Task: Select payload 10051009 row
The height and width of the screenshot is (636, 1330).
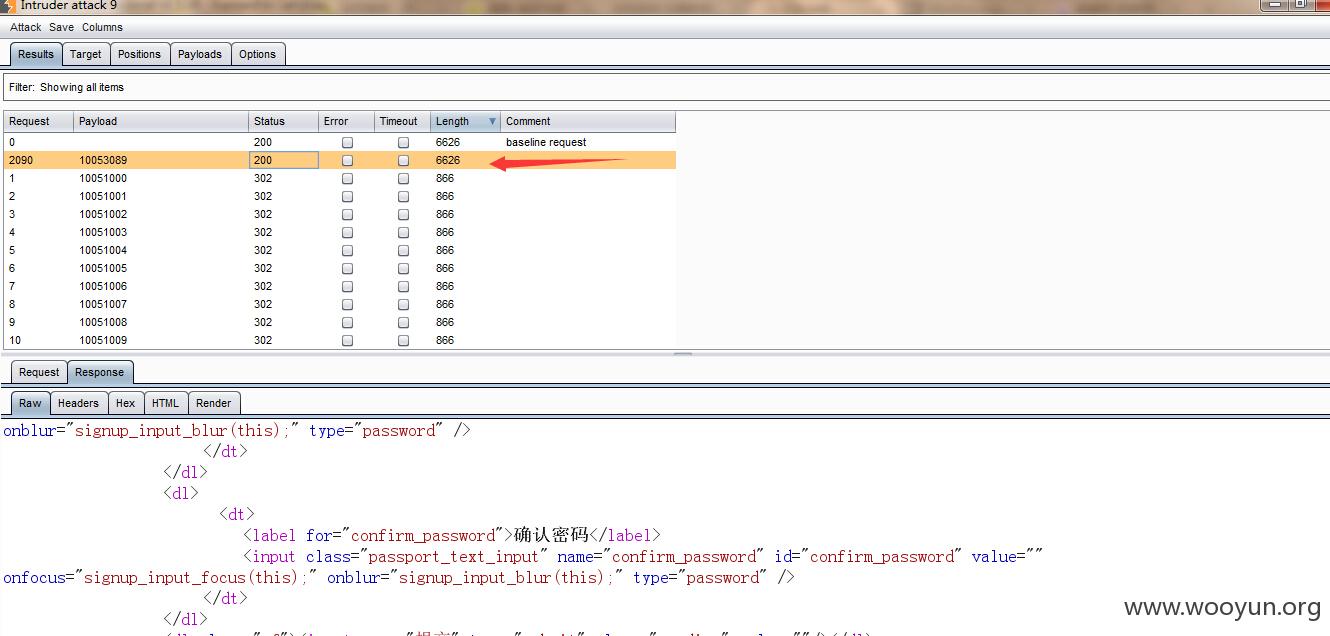Action: (x=339, y=340)
